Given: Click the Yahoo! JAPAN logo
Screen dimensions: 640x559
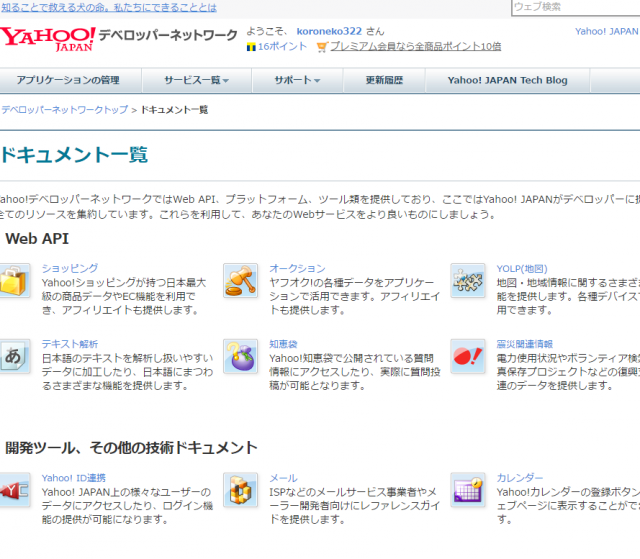Looking at the screenshot, I should point(47,39).
